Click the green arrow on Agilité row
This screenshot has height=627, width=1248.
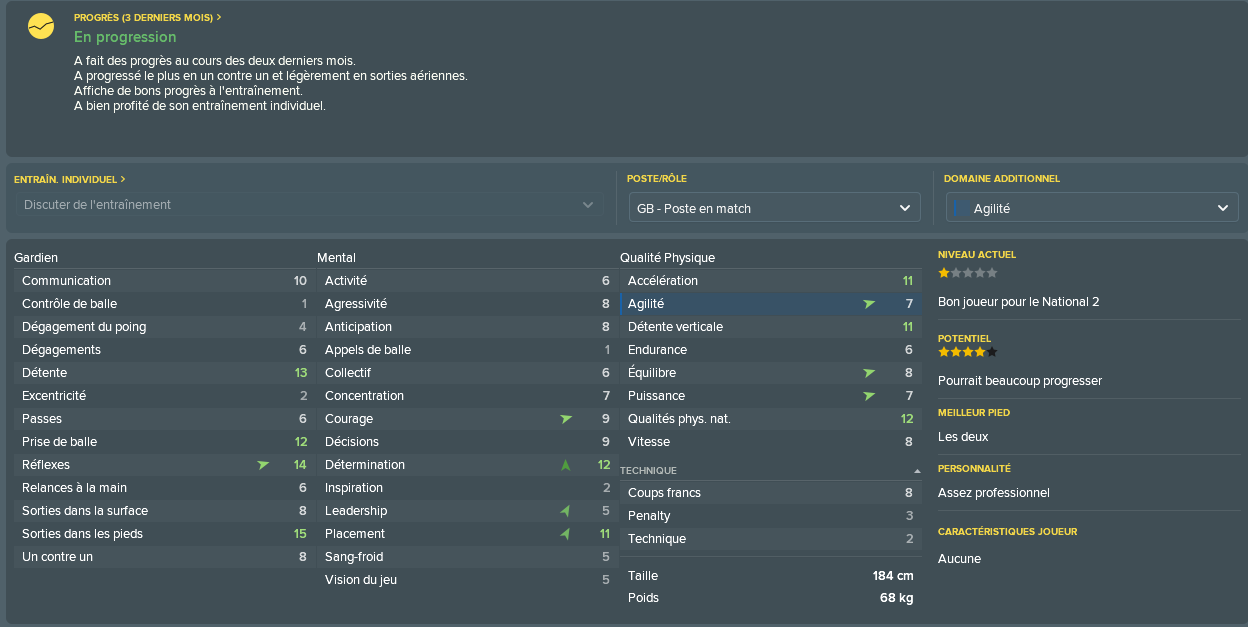click(x=869, y=304)
